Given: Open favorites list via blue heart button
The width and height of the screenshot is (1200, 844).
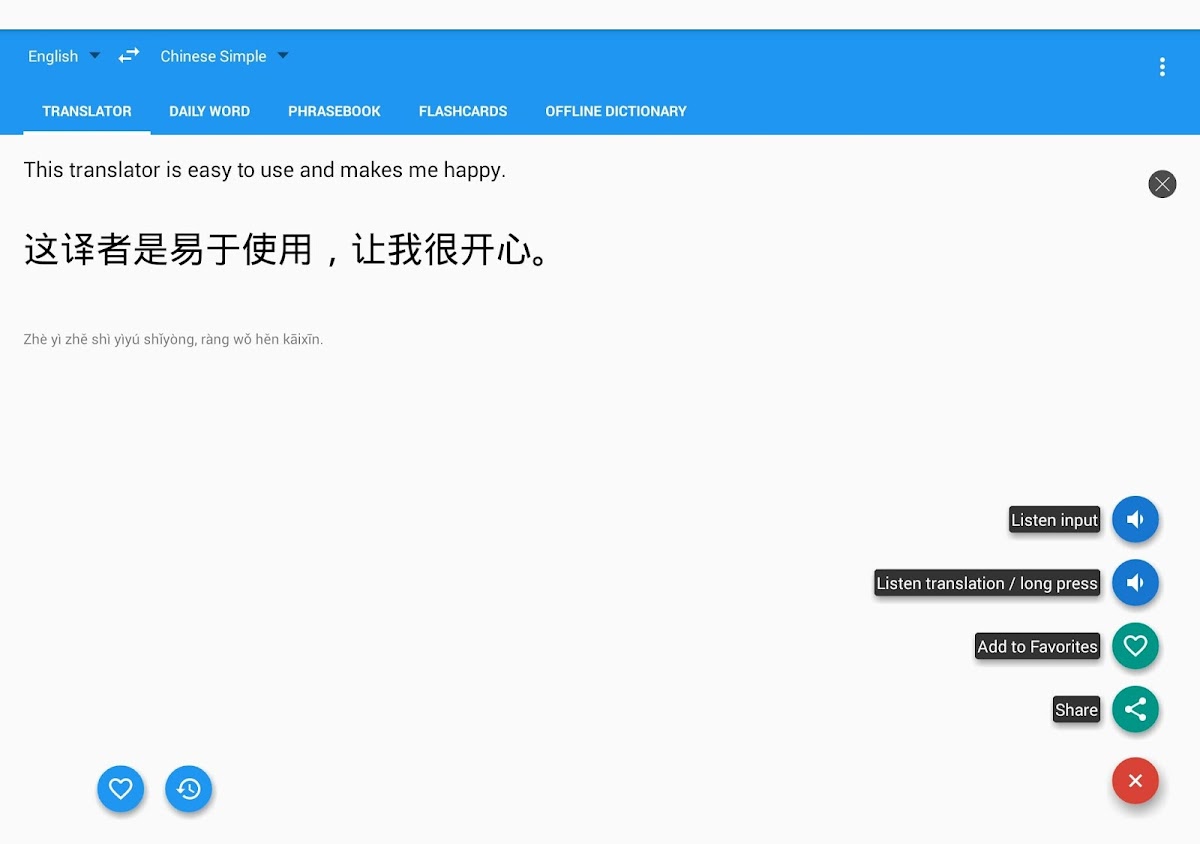Looking at the screenshot, I should tap(121, 789).
